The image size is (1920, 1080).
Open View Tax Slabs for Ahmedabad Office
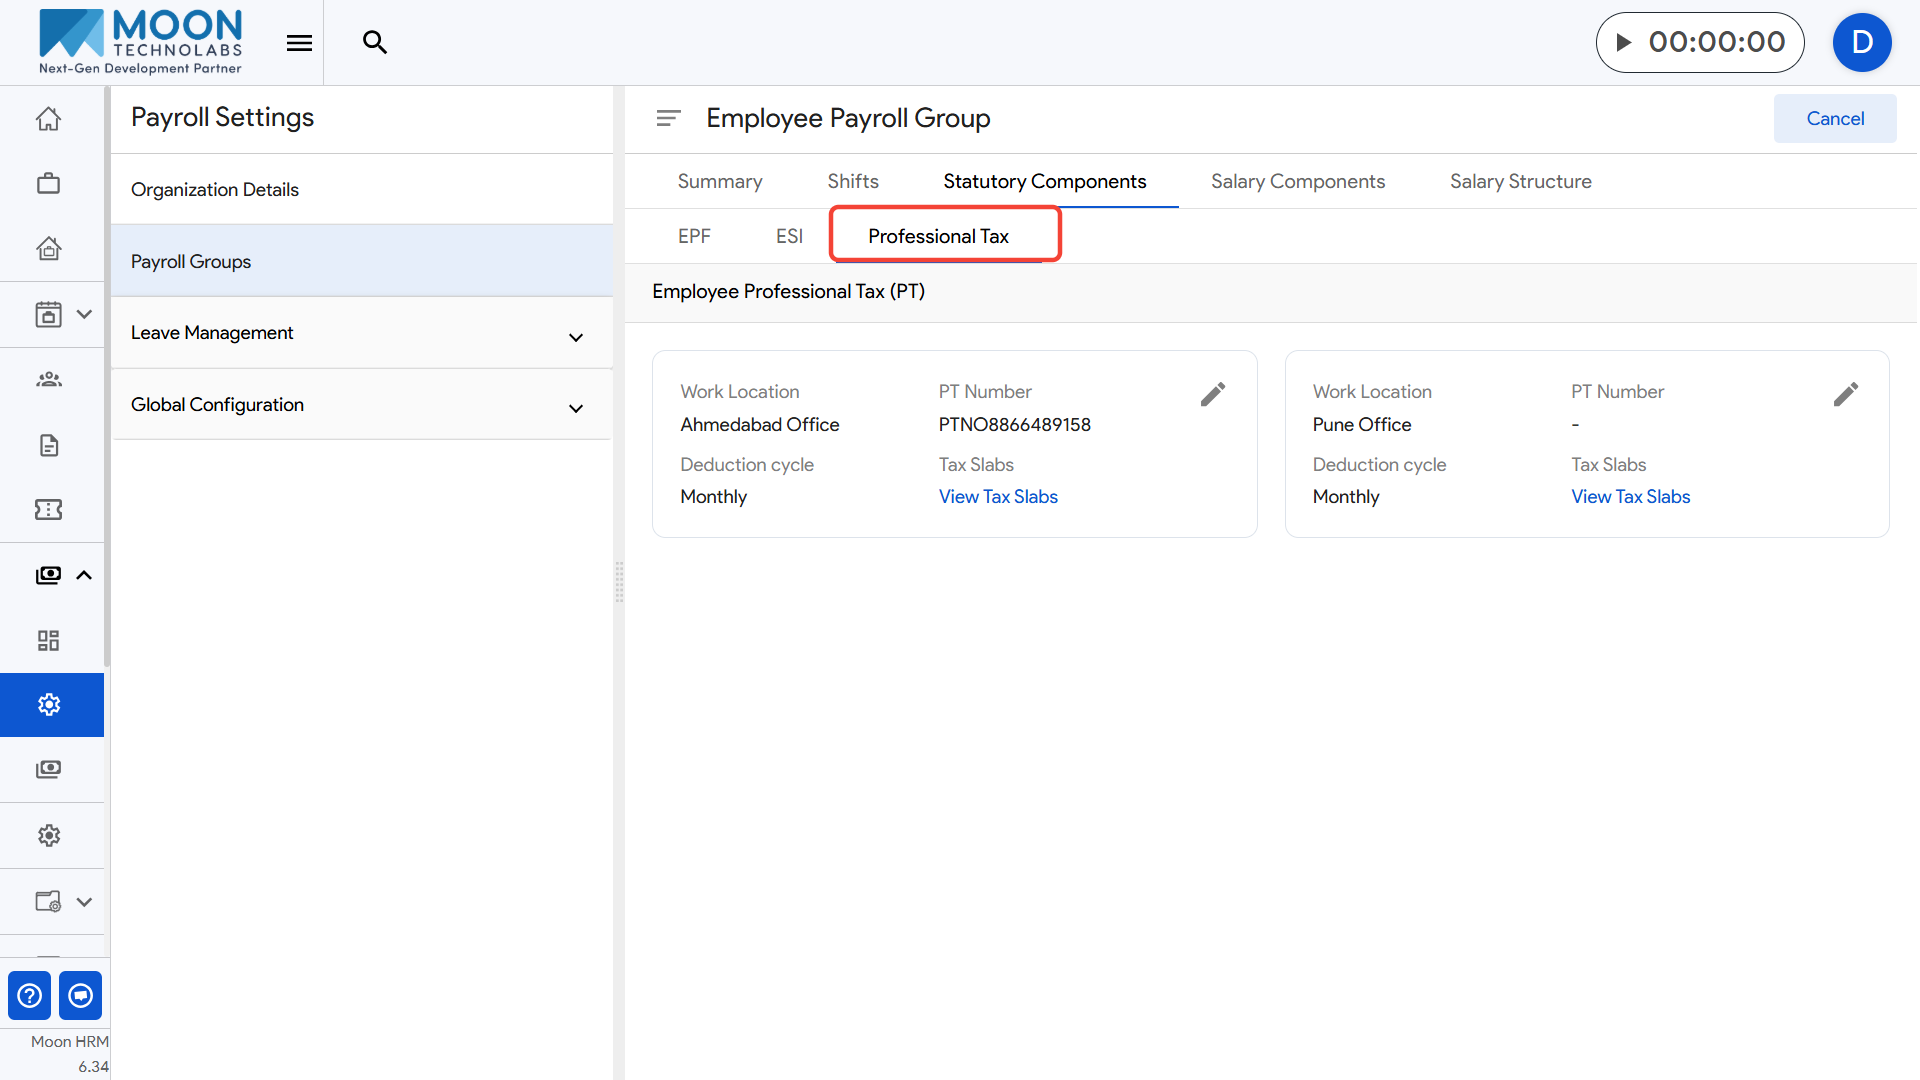click(997, 497)
